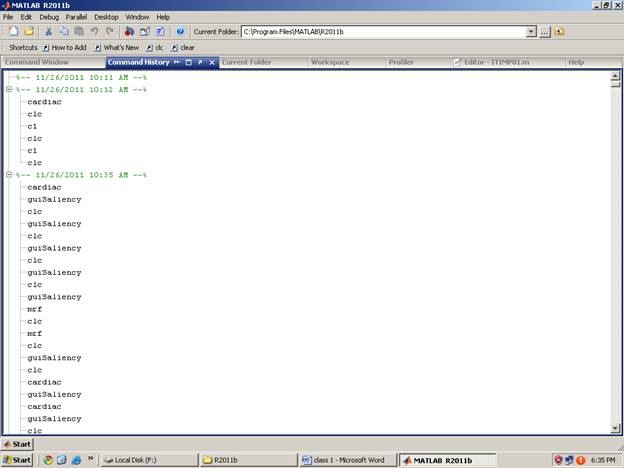Open the Windows Start menu

pyautogui.click(x=17, y=460)
